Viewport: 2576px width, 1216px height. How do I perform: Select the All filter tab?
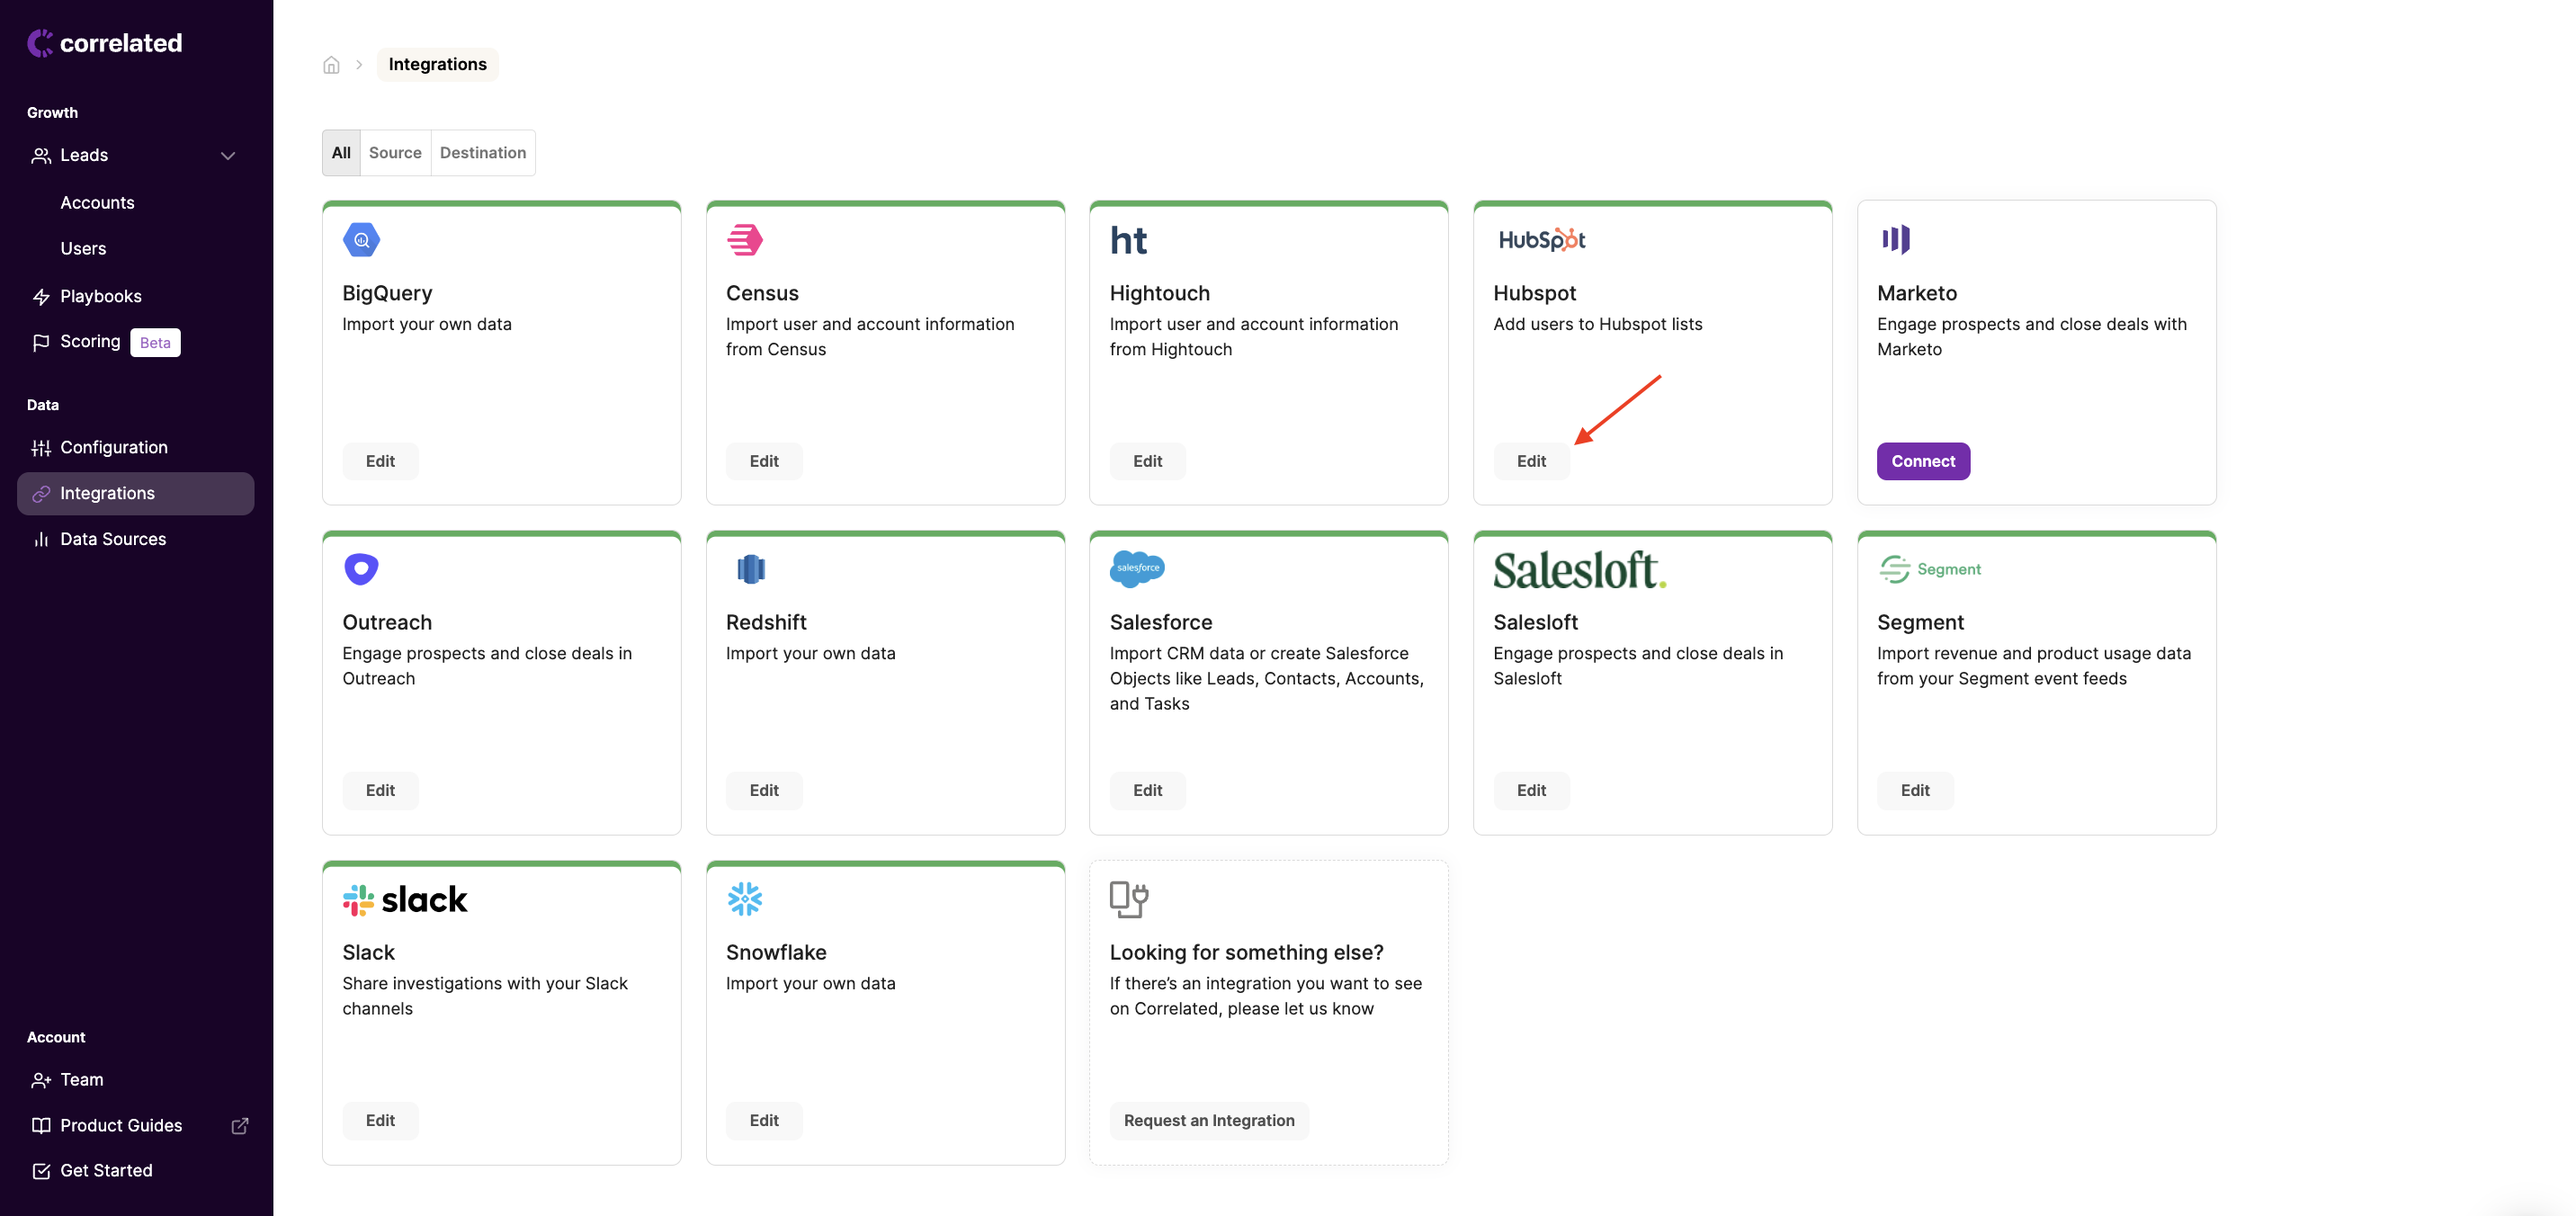pos(341,153)
